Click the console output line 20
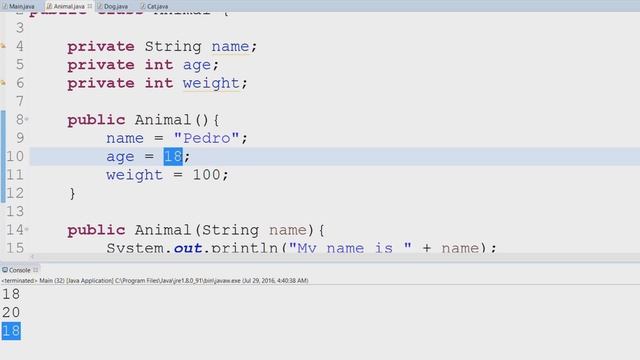640x360 pixels. coord(11,312)
